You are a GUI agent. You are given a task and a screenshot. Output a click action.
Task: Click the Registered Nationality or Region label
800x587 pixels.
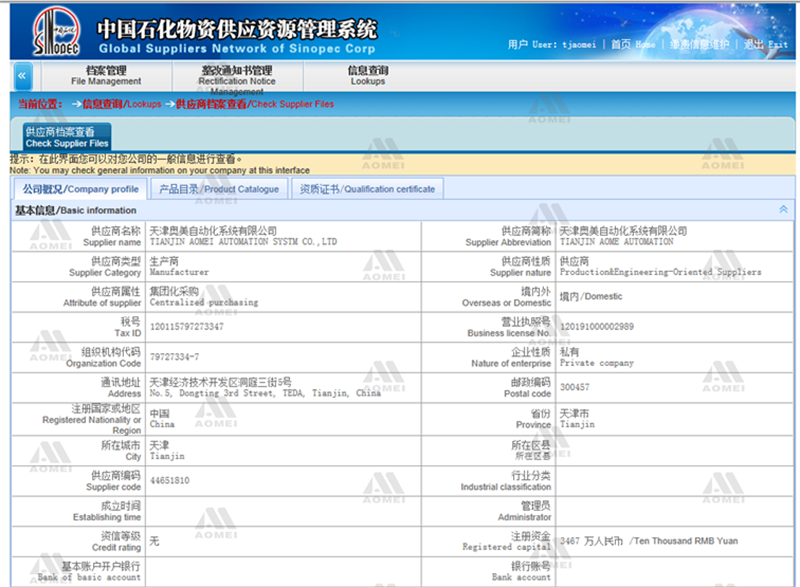[x=92, y=420]
